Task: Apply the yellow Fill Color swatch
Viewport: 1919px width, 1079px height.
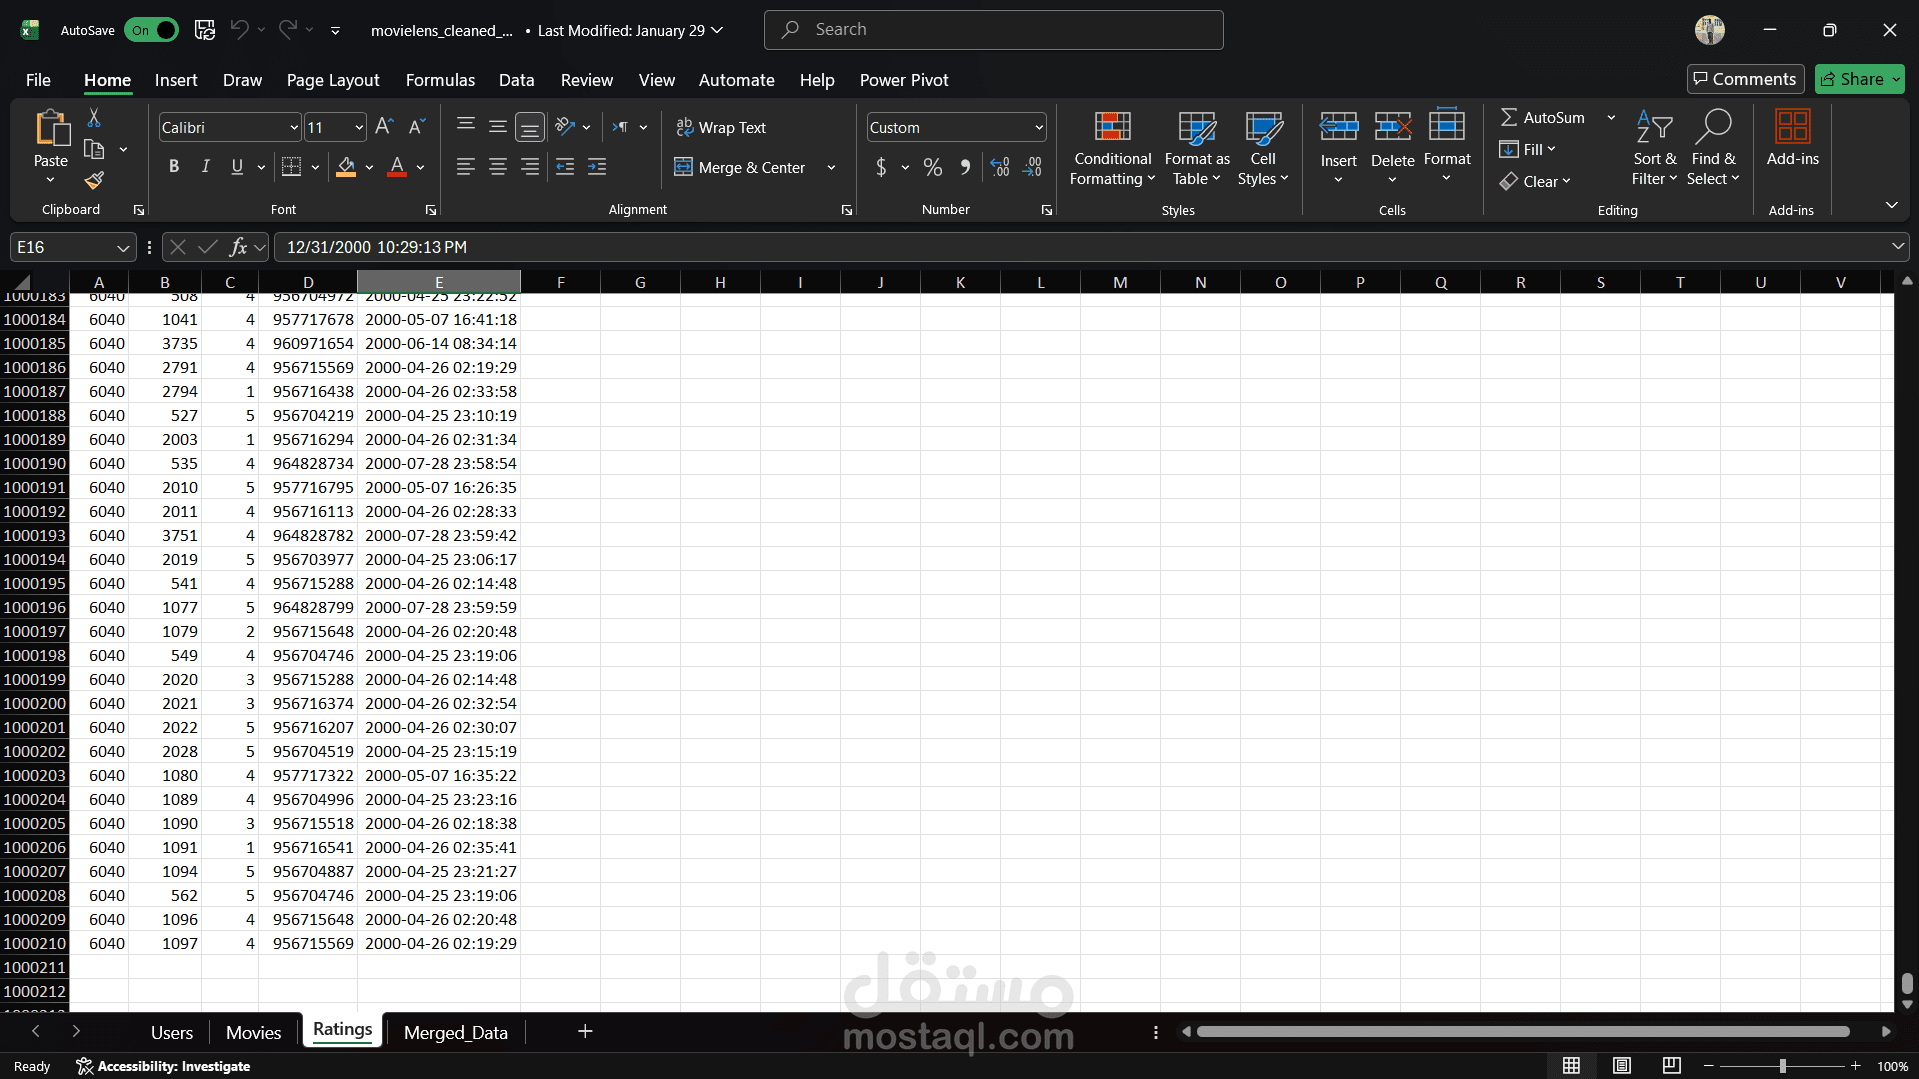Action: point(346,167)
